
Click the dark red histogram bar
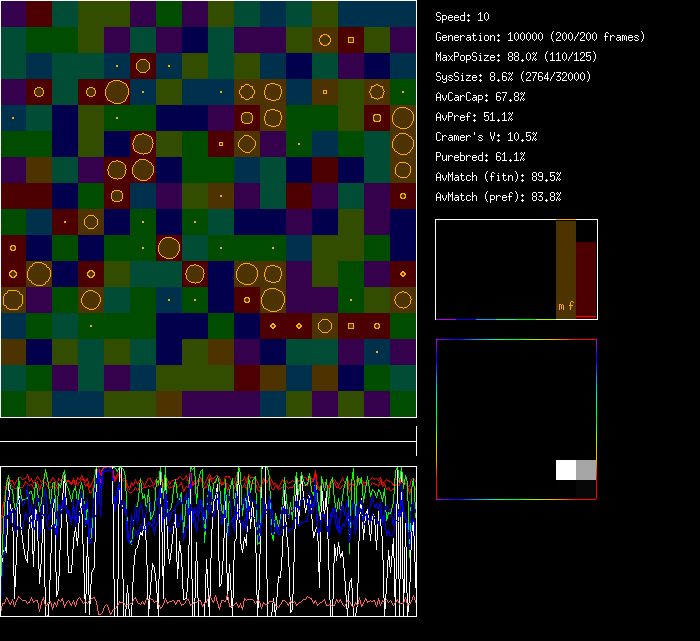tap(586, 278)
